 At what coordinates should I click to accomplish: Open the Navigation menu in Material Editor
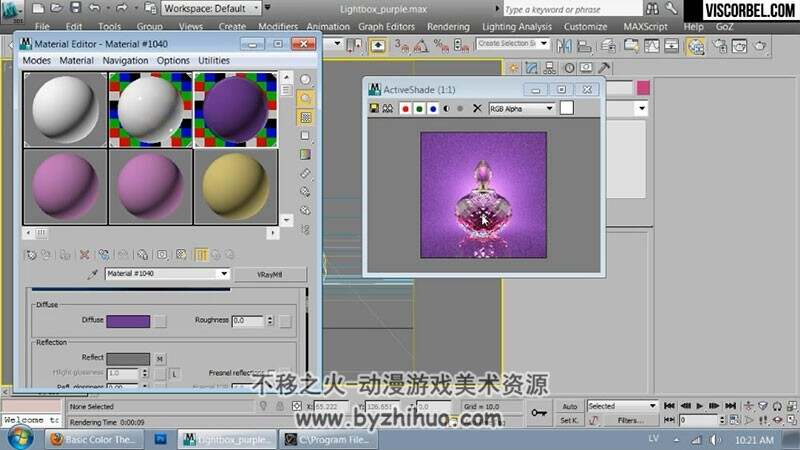[x=125, y=60]
